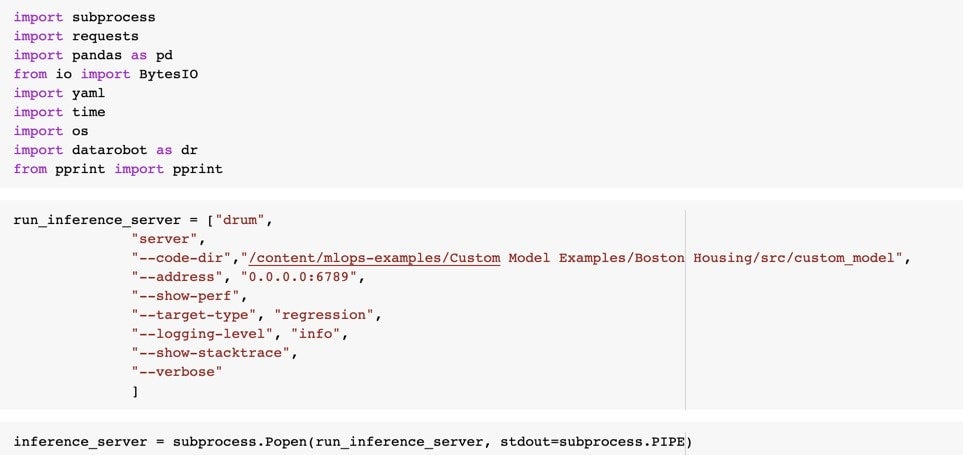963x455 pixels.
Task: Click 'from pprint import pprint' line
Action: pos(118,169)
